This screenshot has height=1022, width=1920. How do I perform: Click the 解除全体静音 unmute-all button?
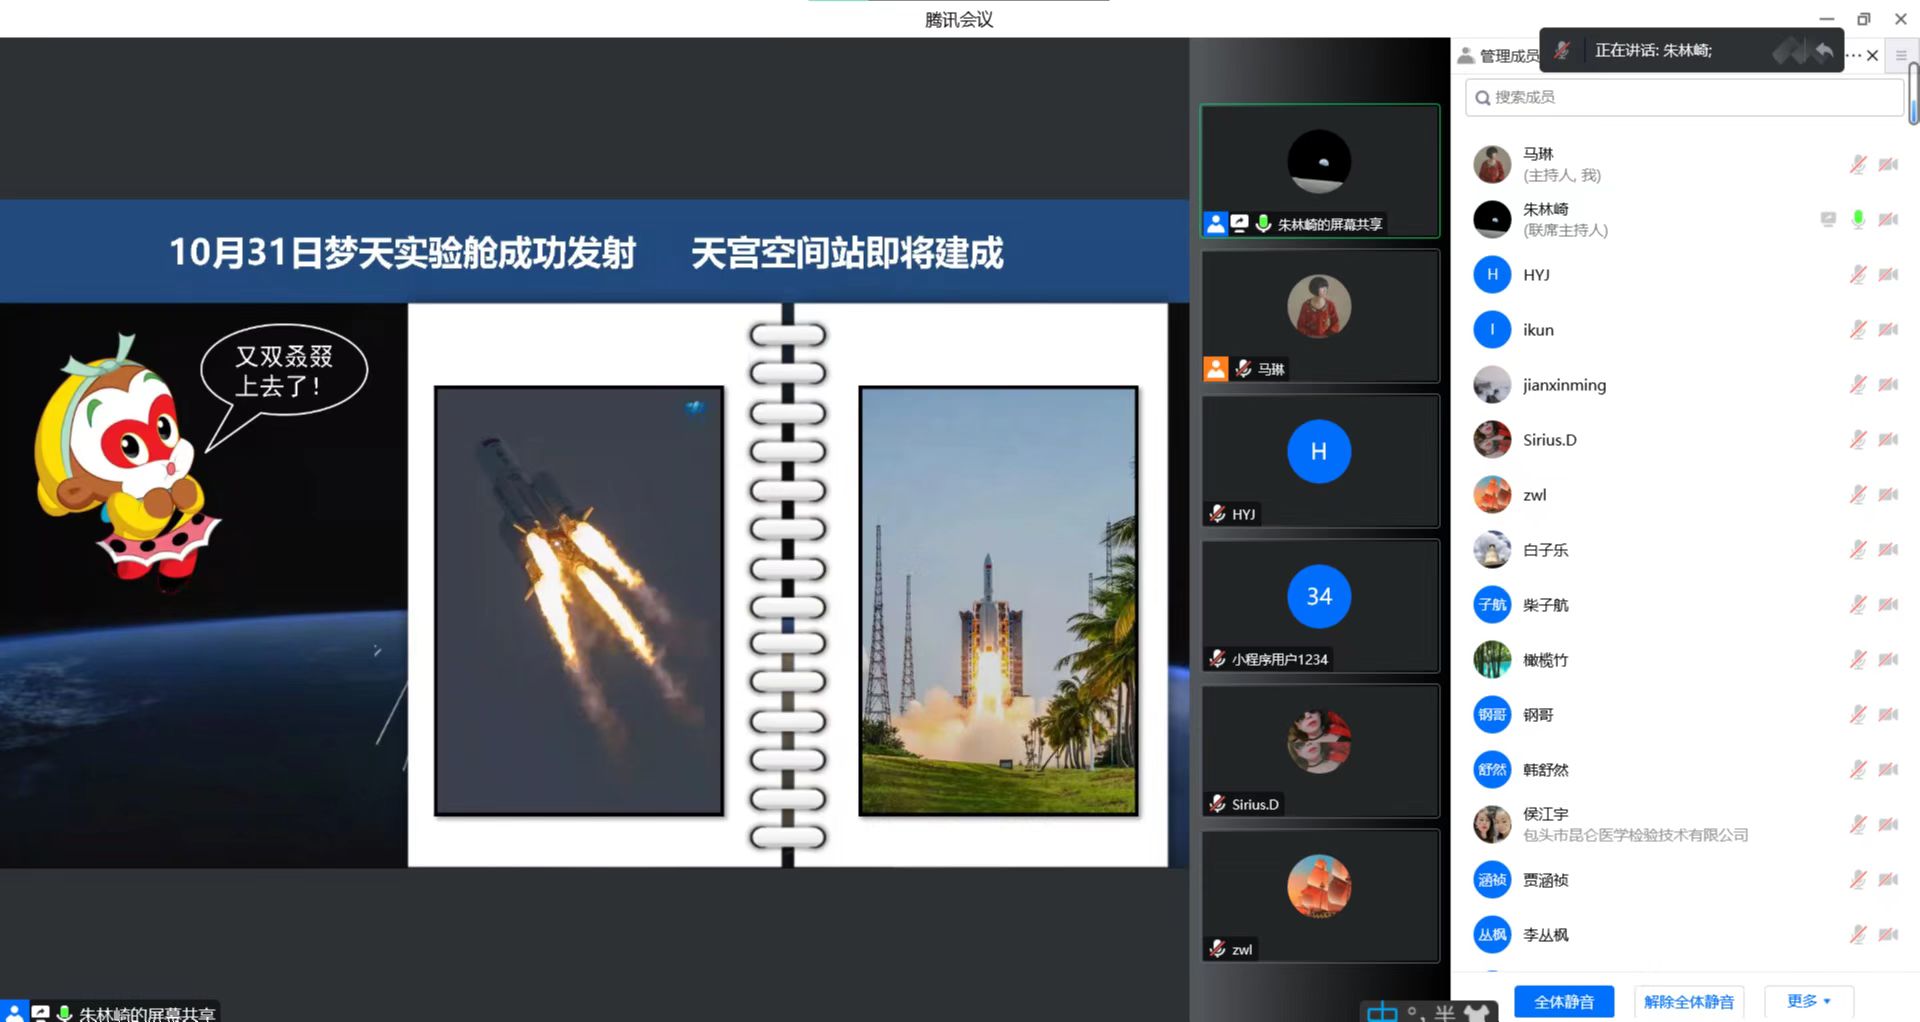click(1689, 1001)
